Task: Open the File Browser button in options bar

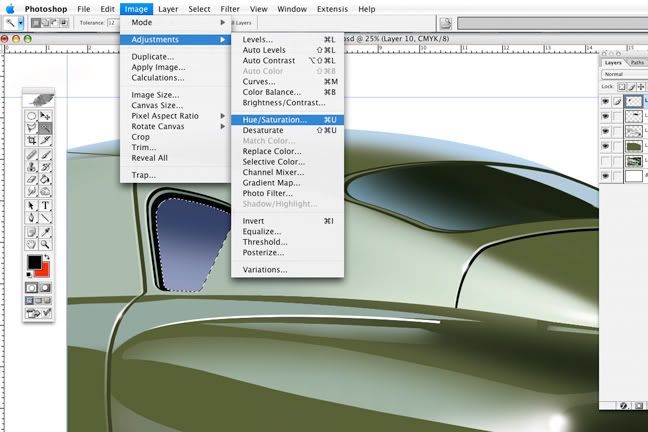Action: pyautogui.click(x=445, y=23)
